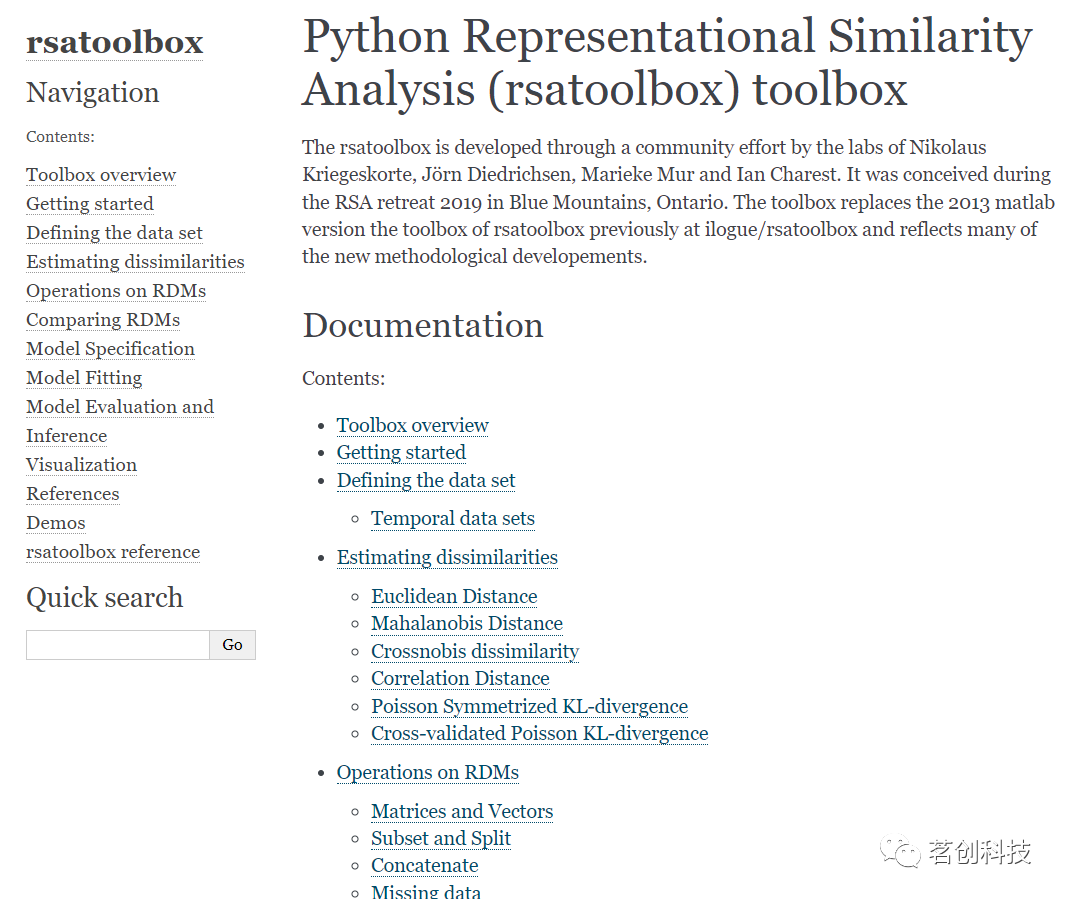Open rsatoolbox reference sidebar link
1066x899 pixels.
(x=113, y=552)
